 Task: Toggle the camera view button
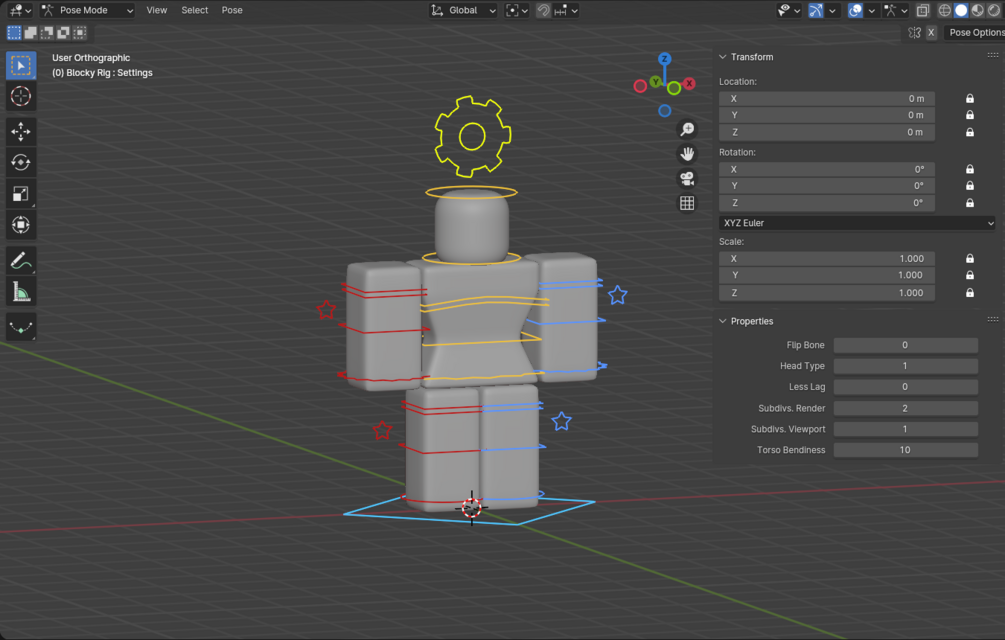(687, 178)
